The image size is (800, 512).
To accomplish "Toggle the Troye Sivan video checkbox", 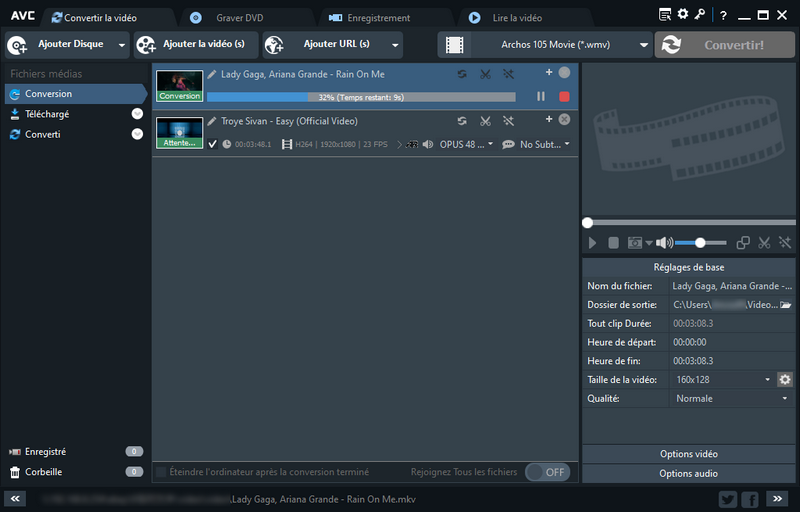I will pyautogui.click(x=213, y=144).
